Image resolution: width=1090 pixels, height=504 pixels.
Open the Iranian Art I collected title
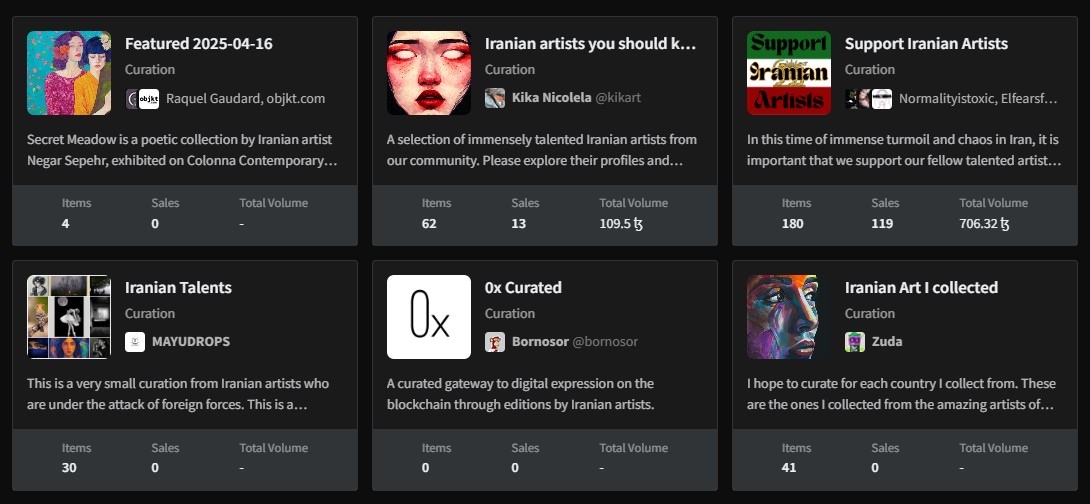tap(921, 288)
